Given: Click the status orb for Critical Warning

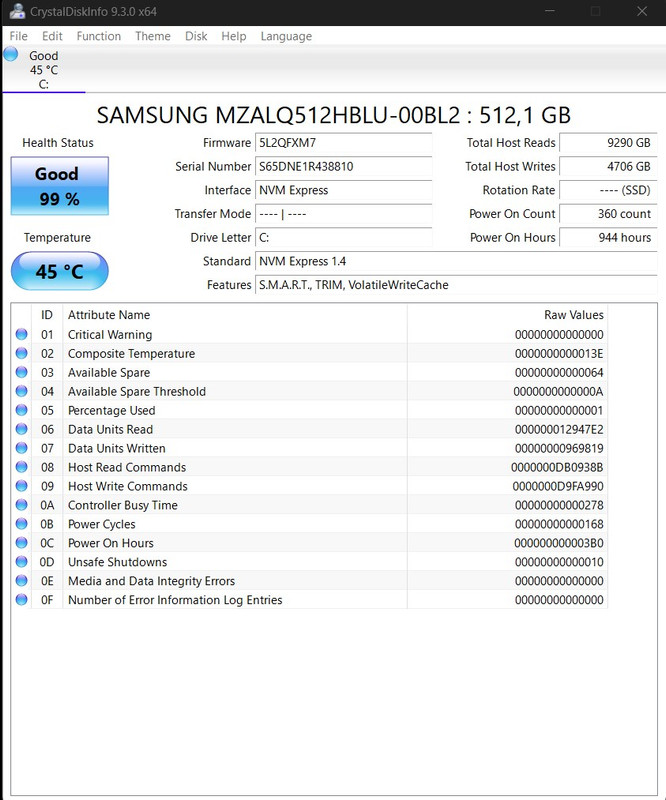Looking at the screenshot, I should pos(21,334).
